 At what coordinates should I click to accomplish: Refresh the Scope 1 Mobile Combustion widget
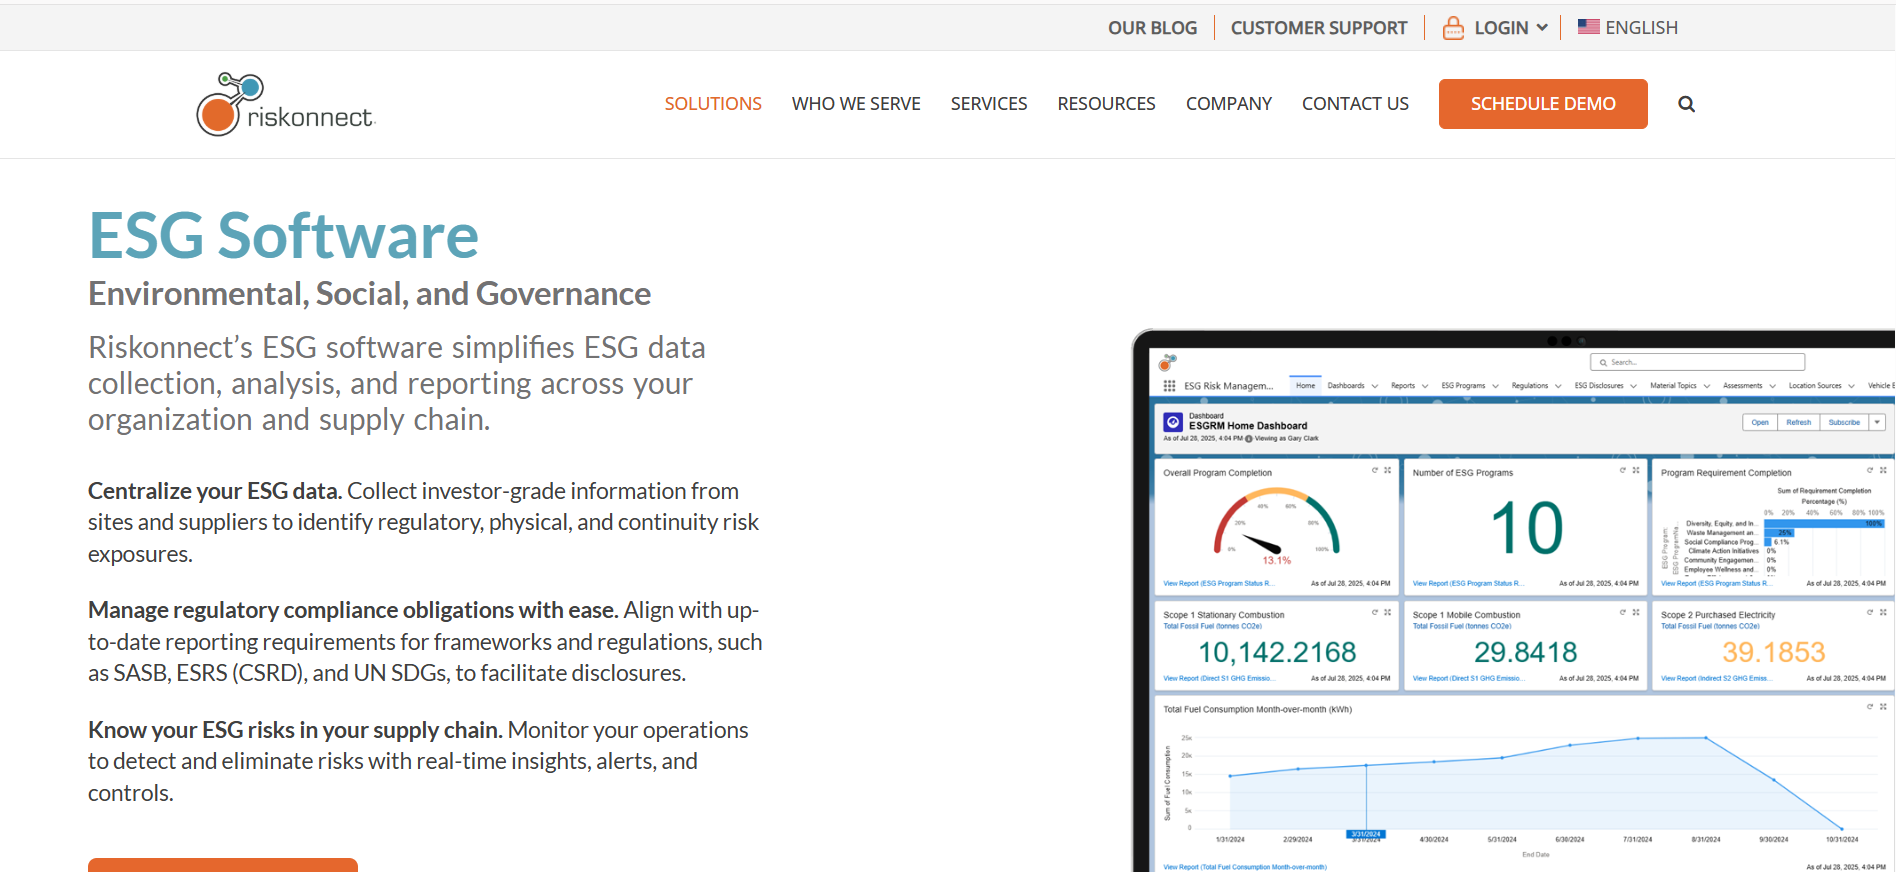tap(1622, 612)
